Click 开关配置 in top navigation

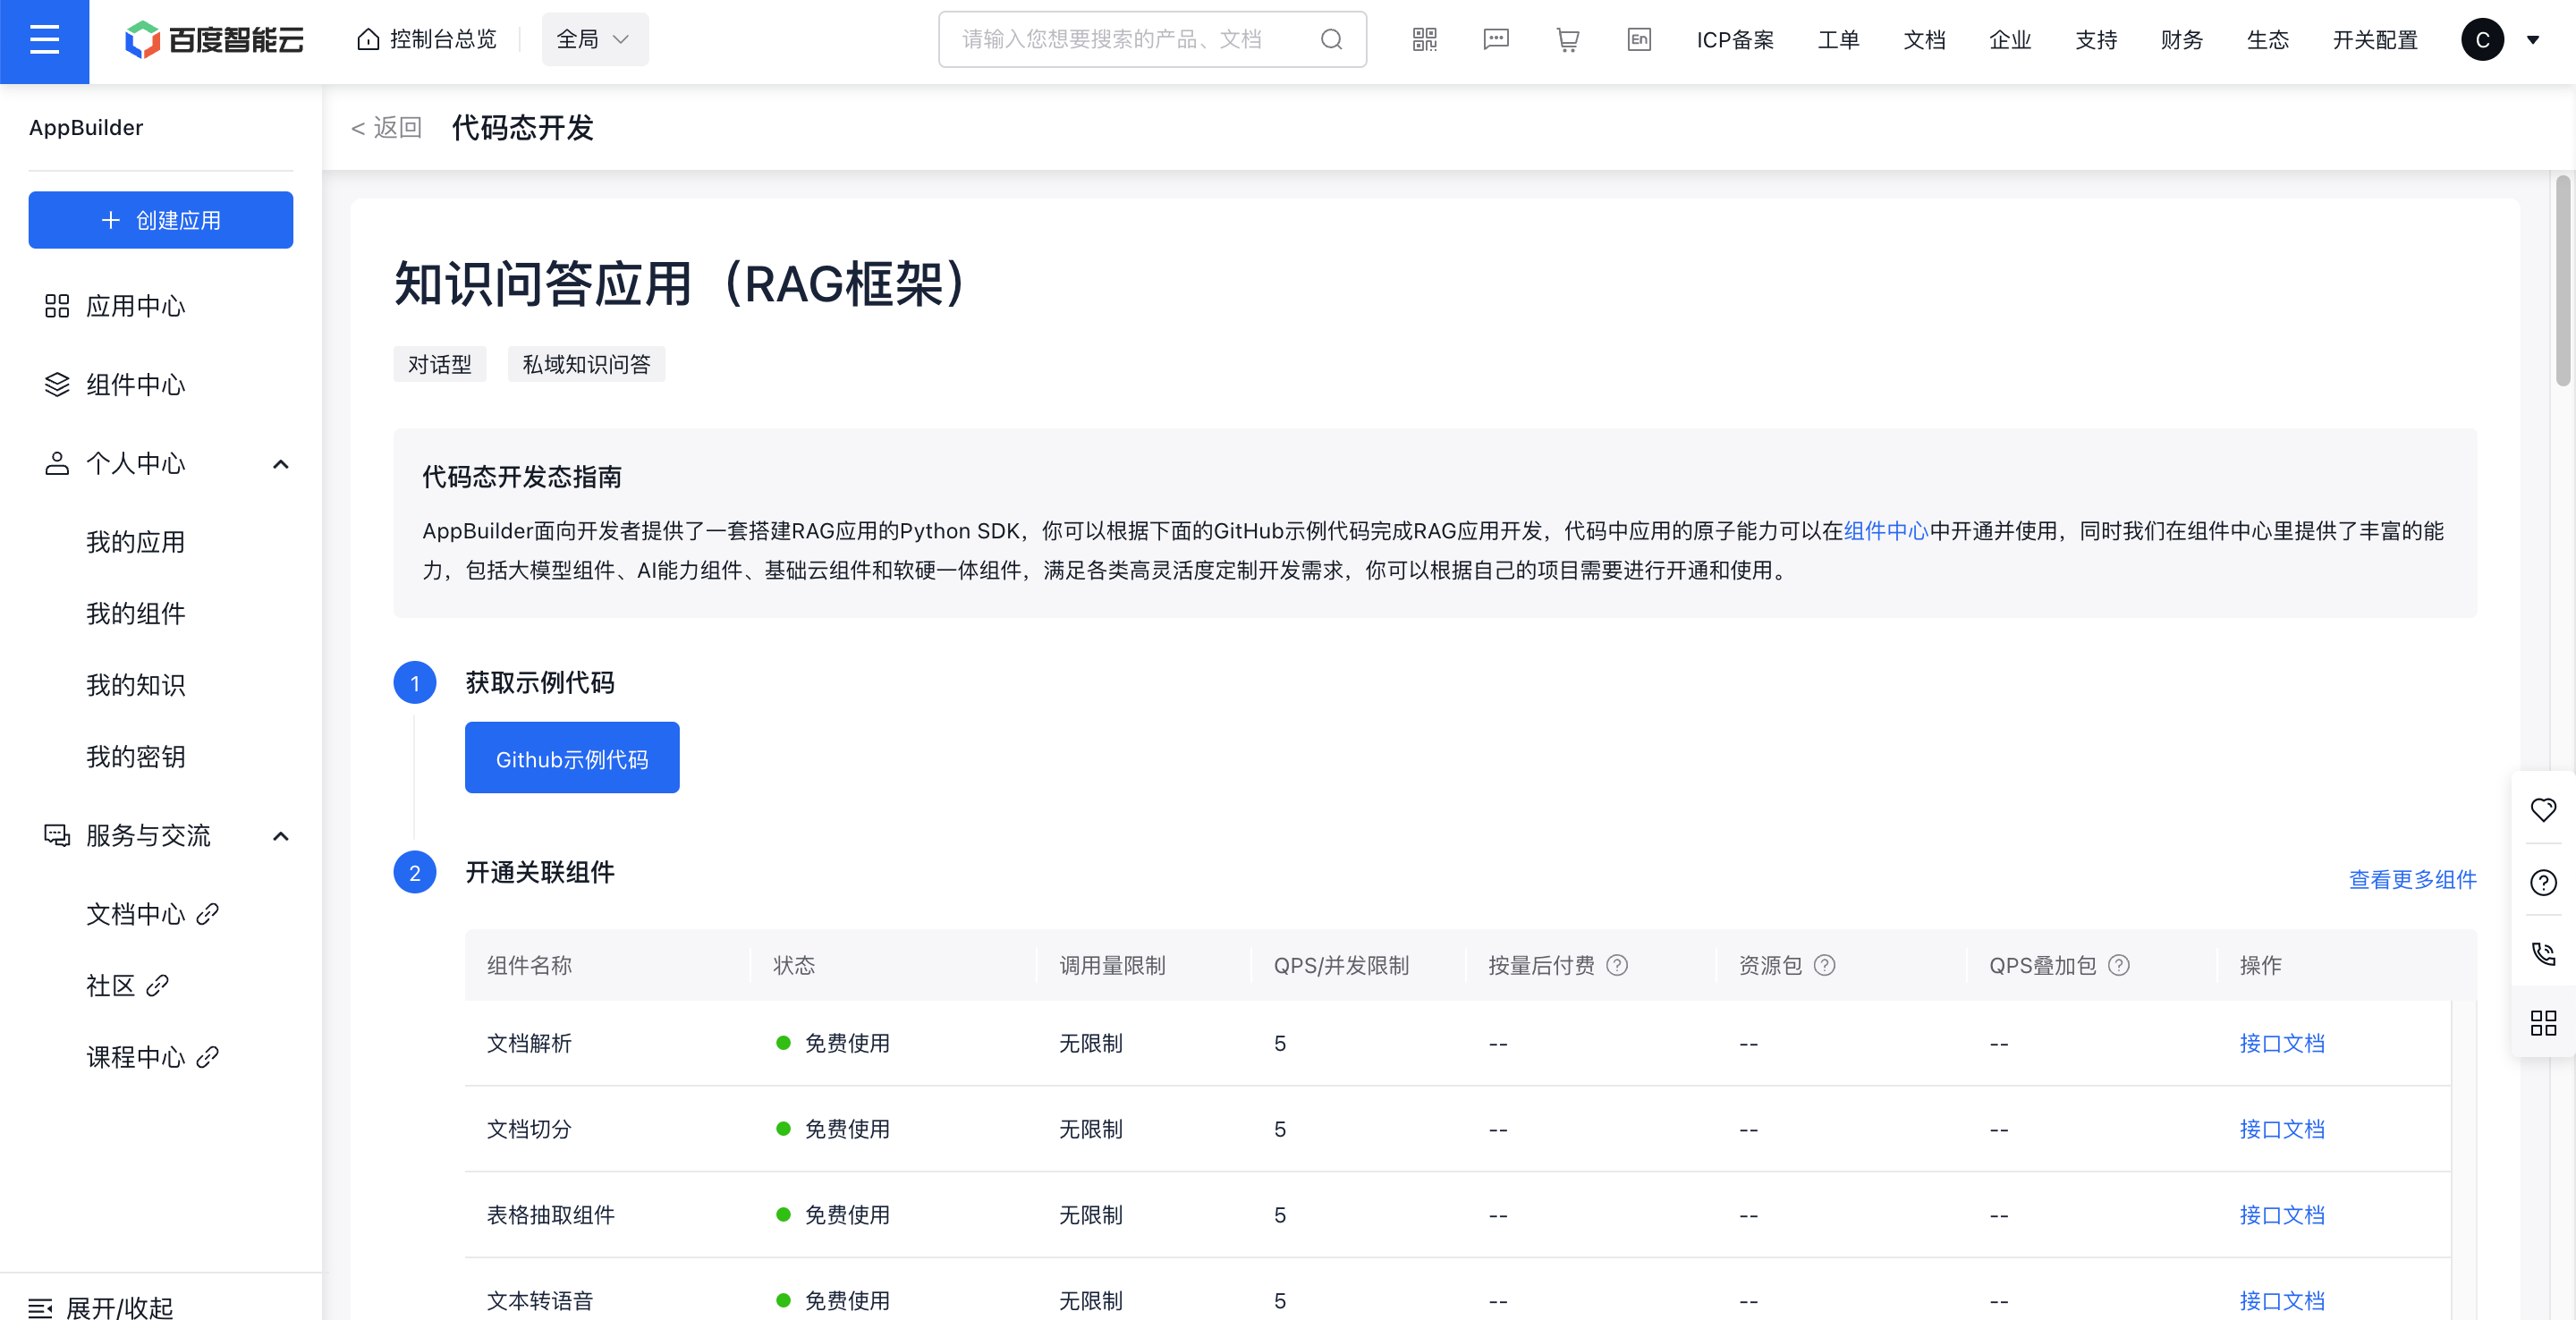tap(2375, 40)
